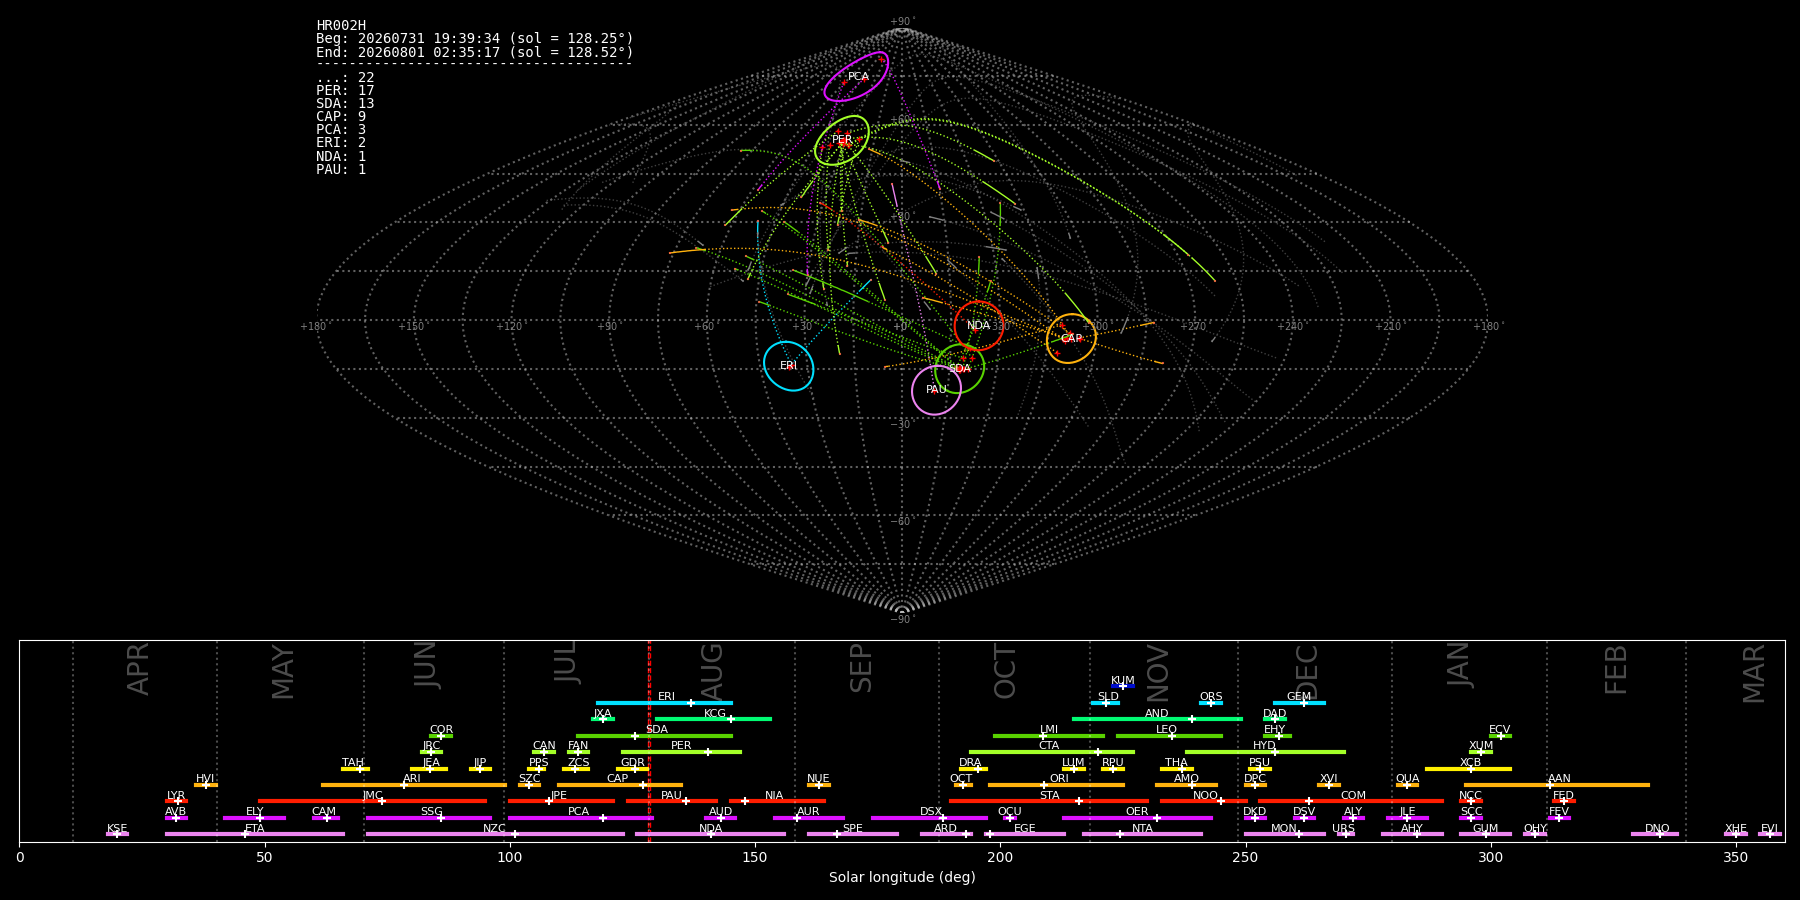Image resolution: width=1800 pixels, height=900 pixels.
Task: Click the NDA red radiant circle
Action: [979, 326]
